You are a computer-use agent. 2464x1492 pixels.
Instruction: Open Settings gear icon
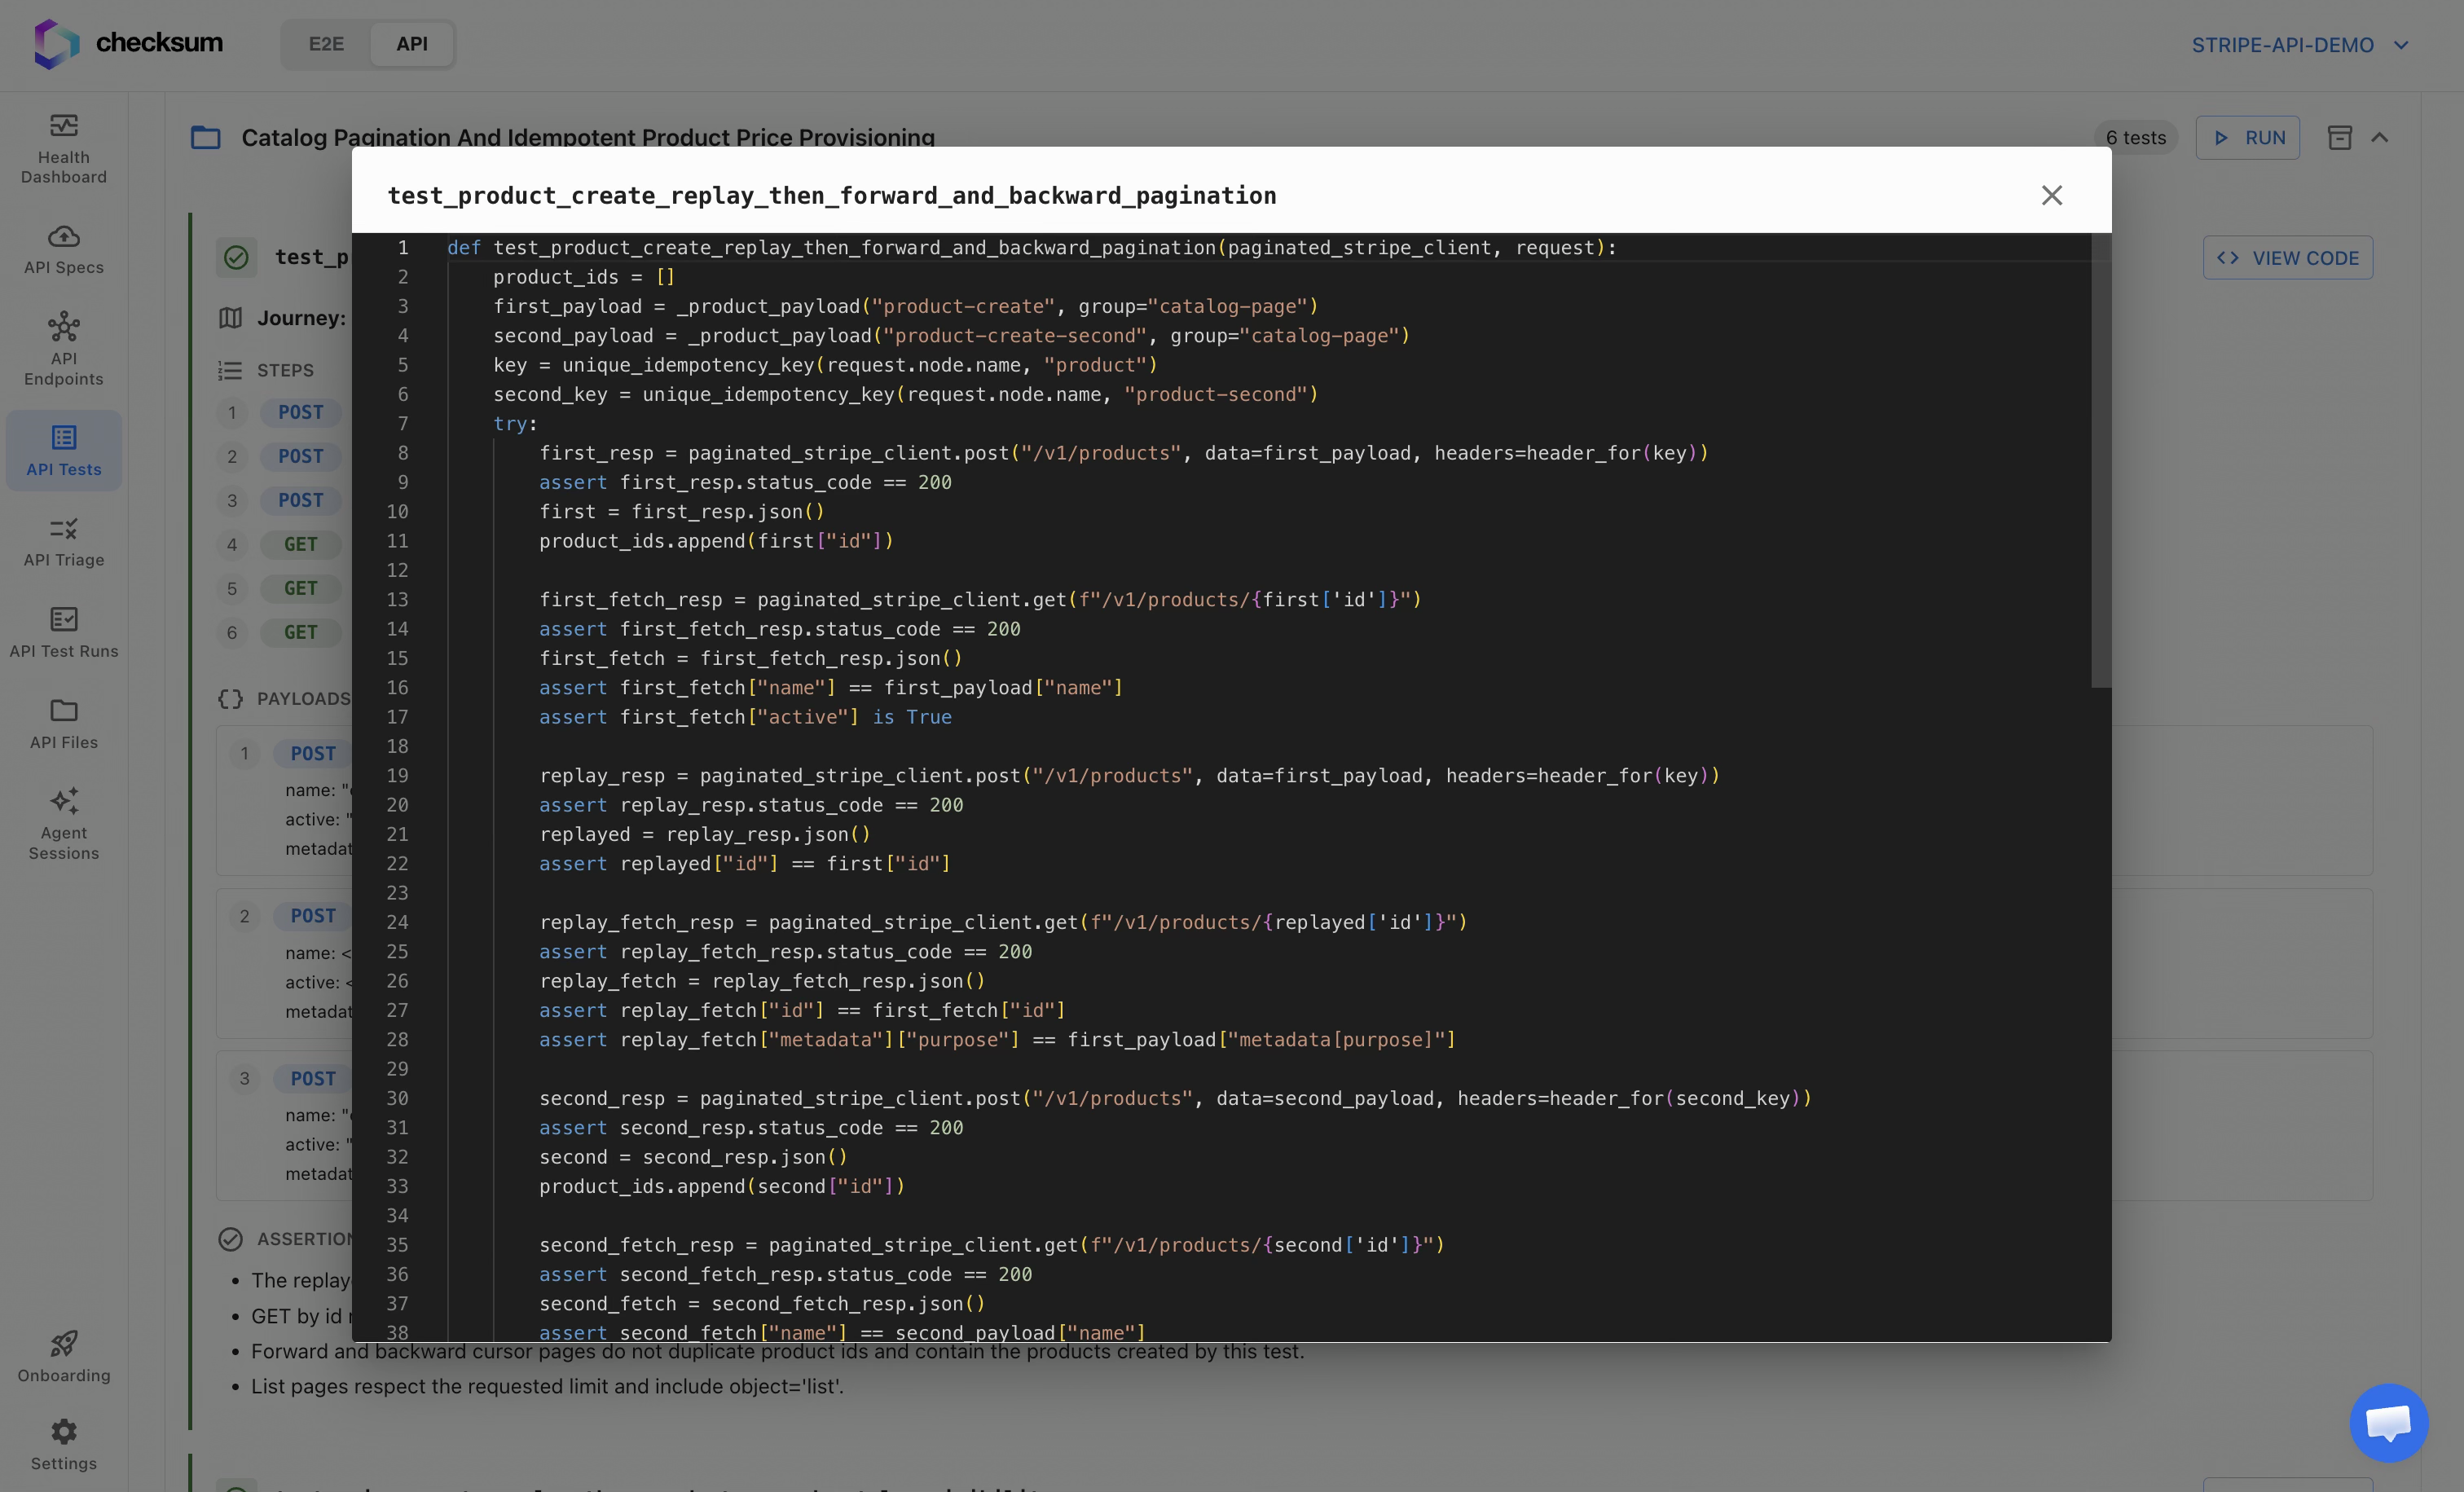pyautogui.click(x=64, y=1431)
